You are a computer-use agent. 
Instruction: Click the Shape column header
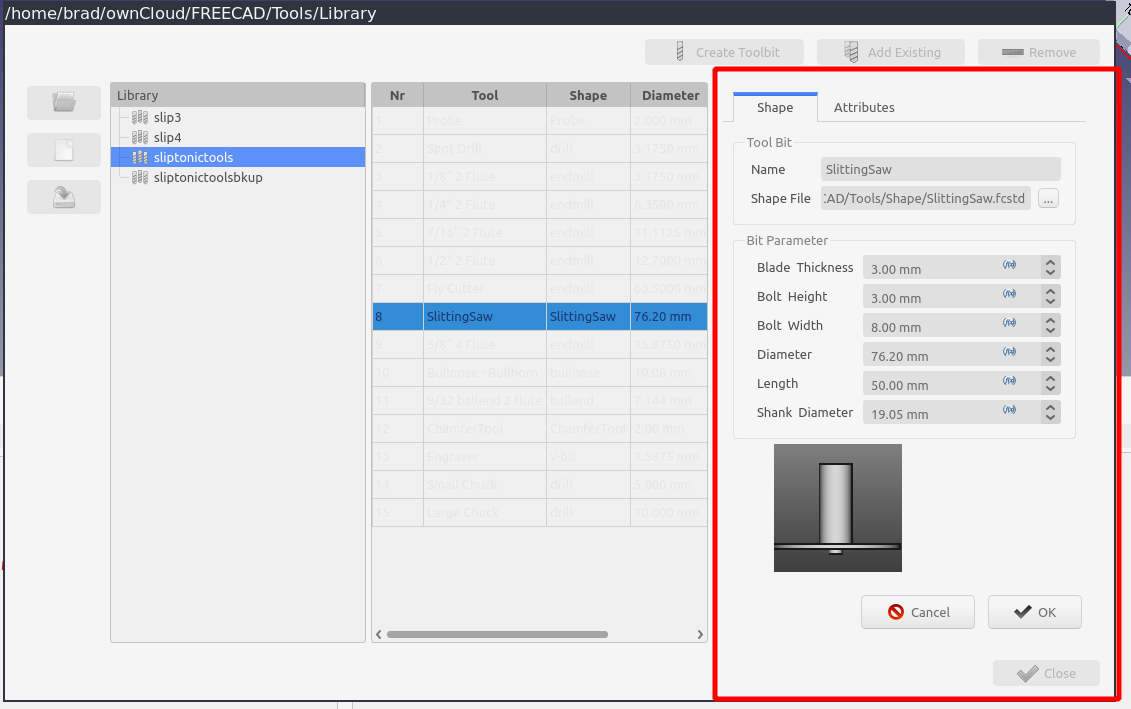coord(588,95)
